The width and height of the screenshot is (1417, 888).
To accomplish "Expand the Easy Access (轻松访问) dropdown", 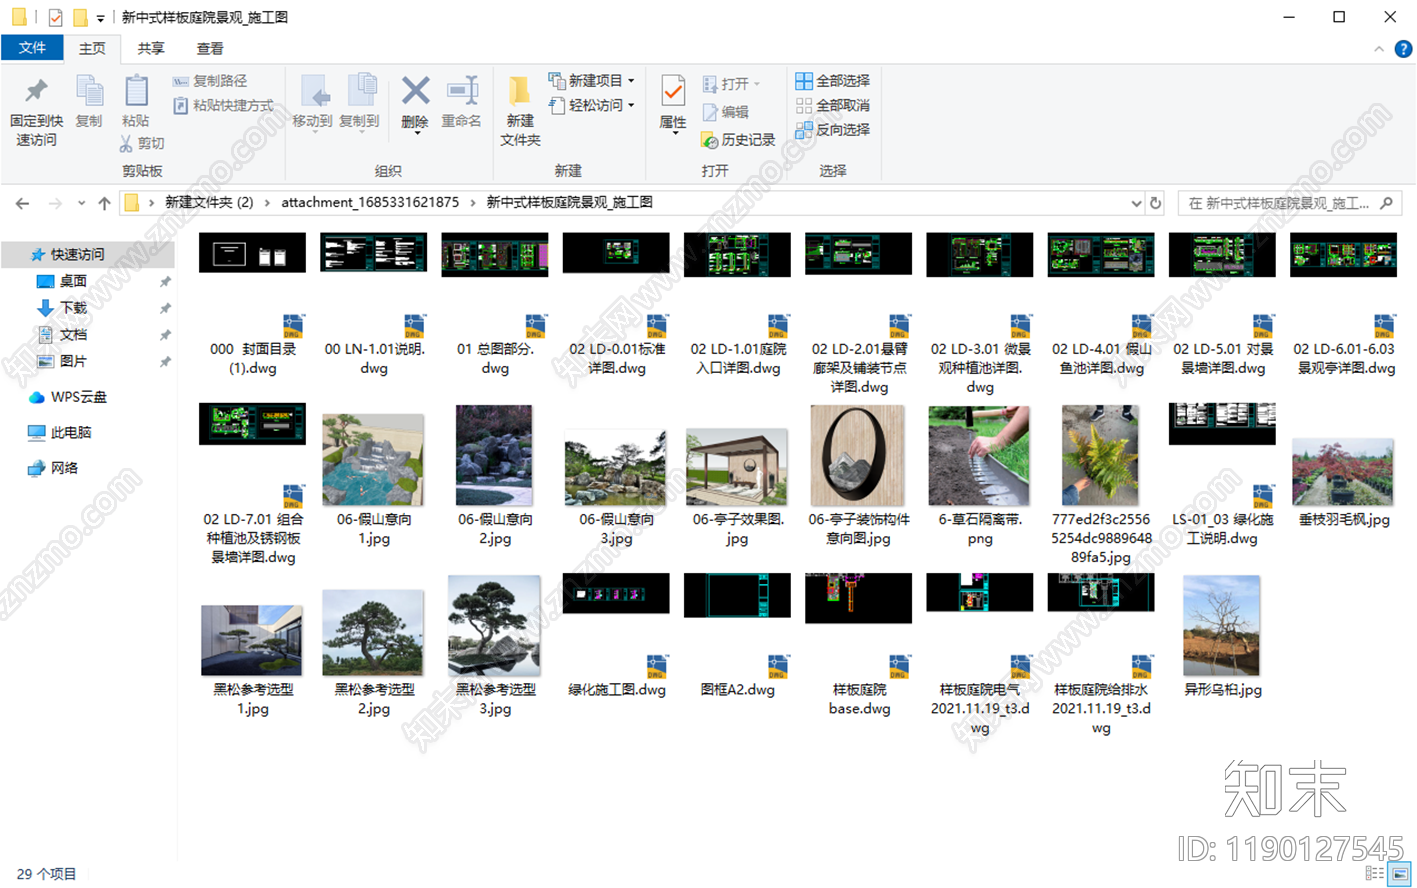I will [631, 105].
